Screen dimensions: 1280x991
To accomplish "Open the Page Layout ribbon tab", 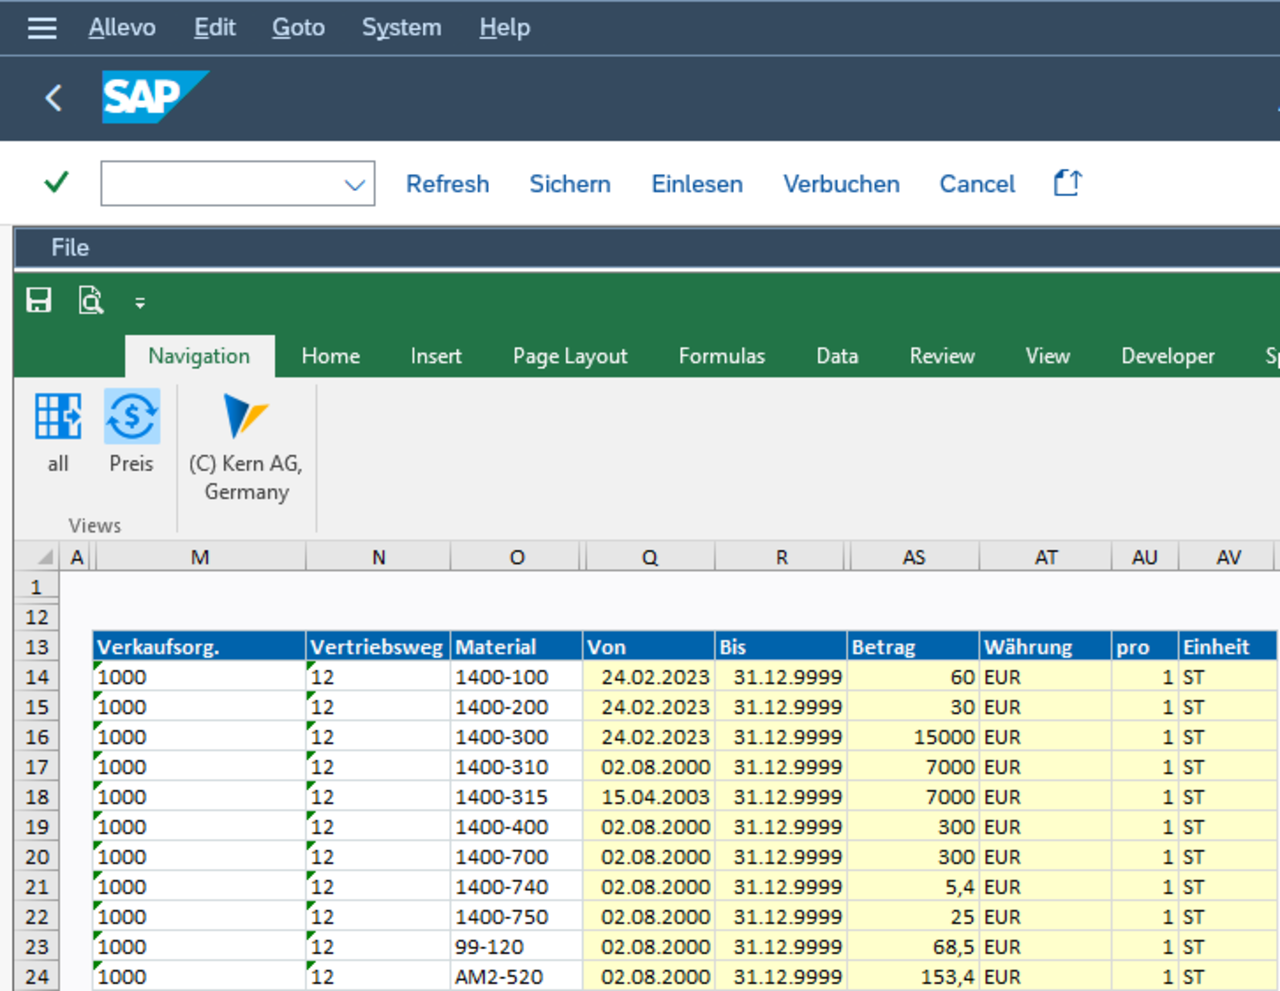I will click(x=569, y=356).
